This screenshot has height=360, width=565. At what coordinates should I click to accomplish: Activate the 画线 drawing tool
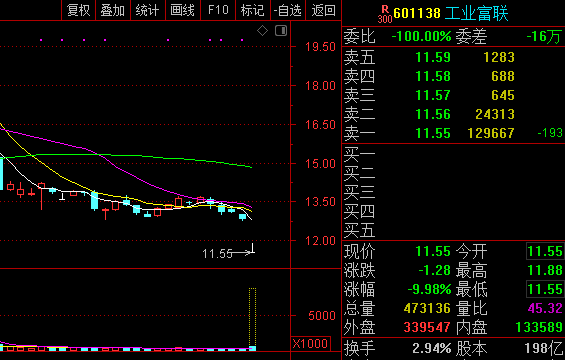(183, 10)
